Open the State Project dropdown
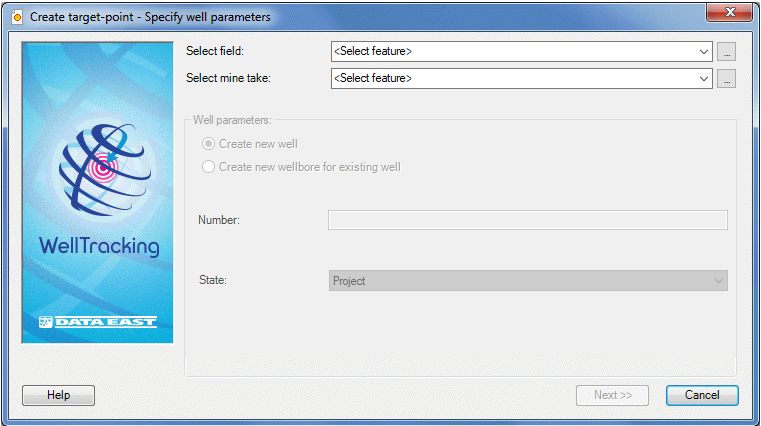The width and height of the screenshot is (761, 426). (x=528, y=280)
